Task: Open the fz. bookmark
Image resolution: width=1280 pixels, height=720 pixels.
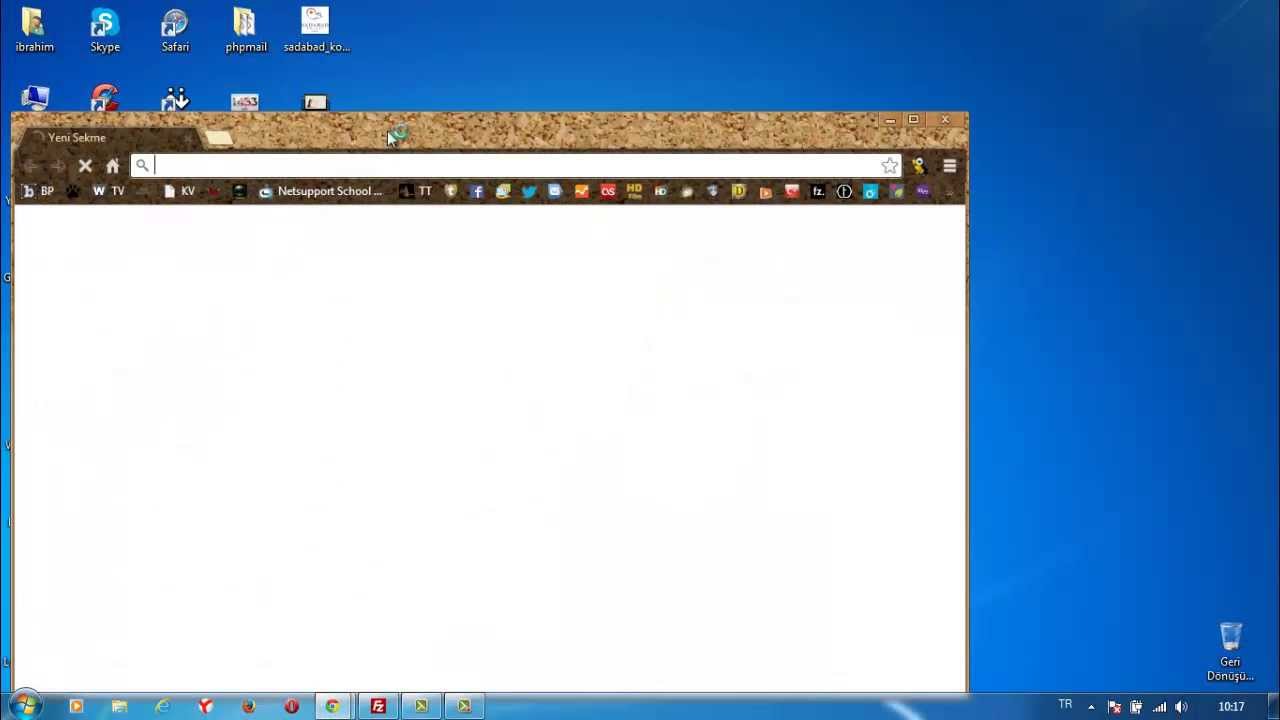Action: click(817, 191)
